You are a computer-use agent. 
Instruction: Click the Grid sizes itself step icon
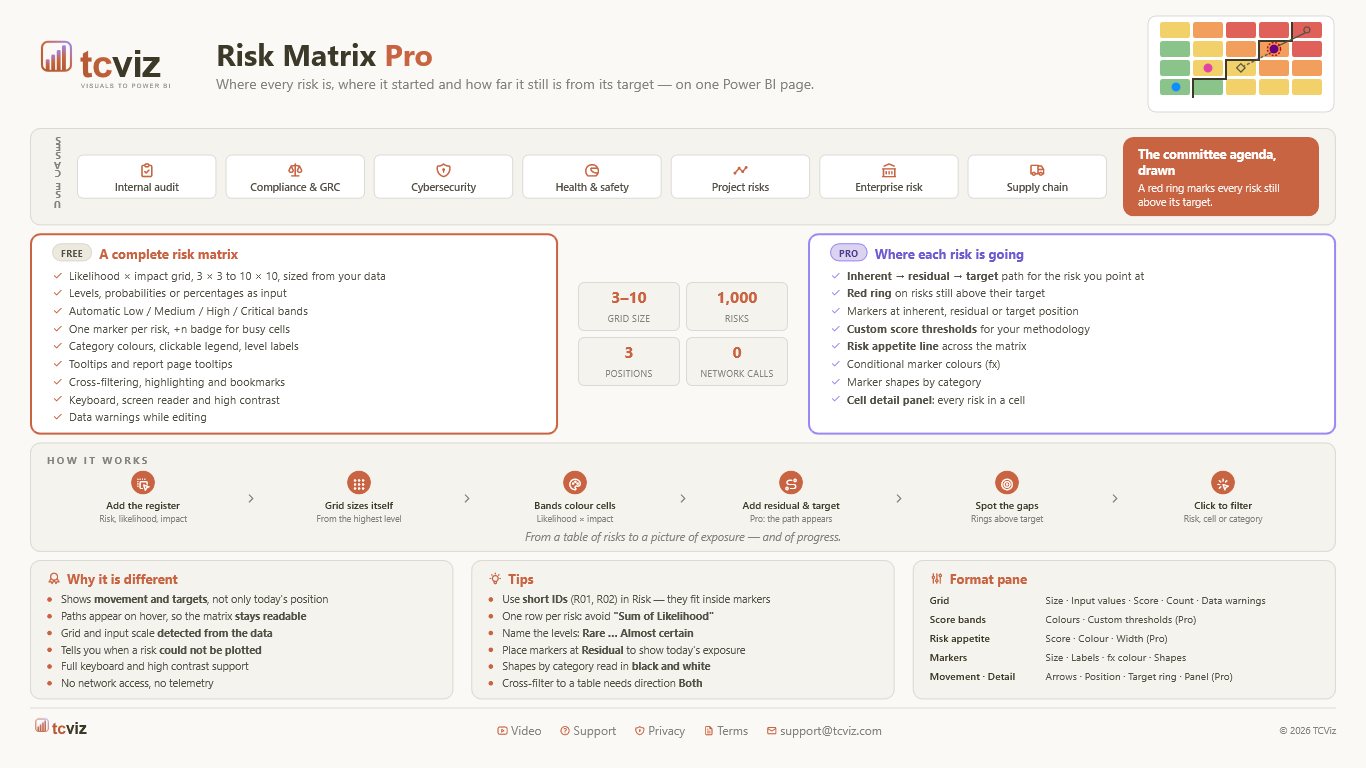[x=359, y=483]
